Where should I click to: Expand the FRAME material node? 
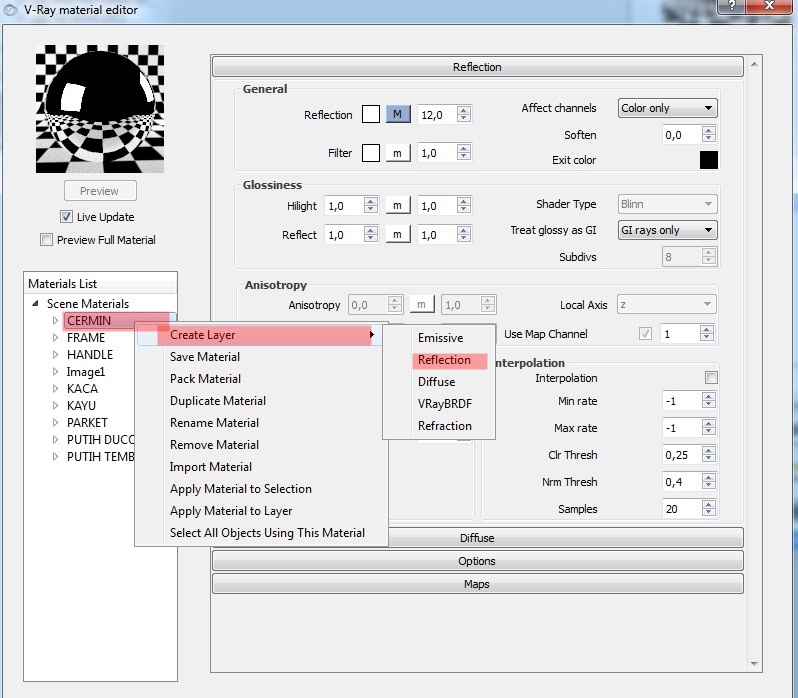click(55, 337)
